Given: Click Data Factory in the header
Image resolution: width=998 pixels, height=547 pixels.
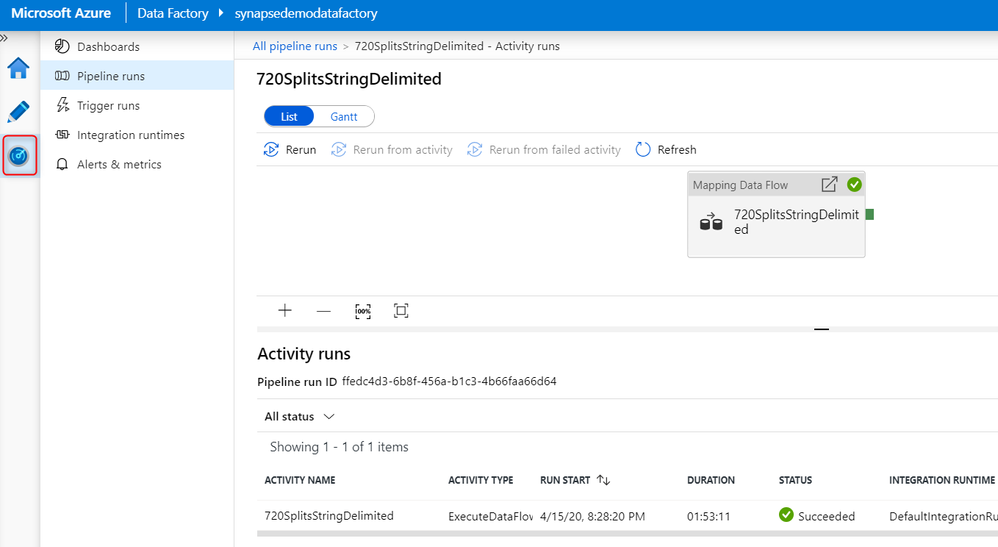Looking at the screenshot, I should (172, 13).
